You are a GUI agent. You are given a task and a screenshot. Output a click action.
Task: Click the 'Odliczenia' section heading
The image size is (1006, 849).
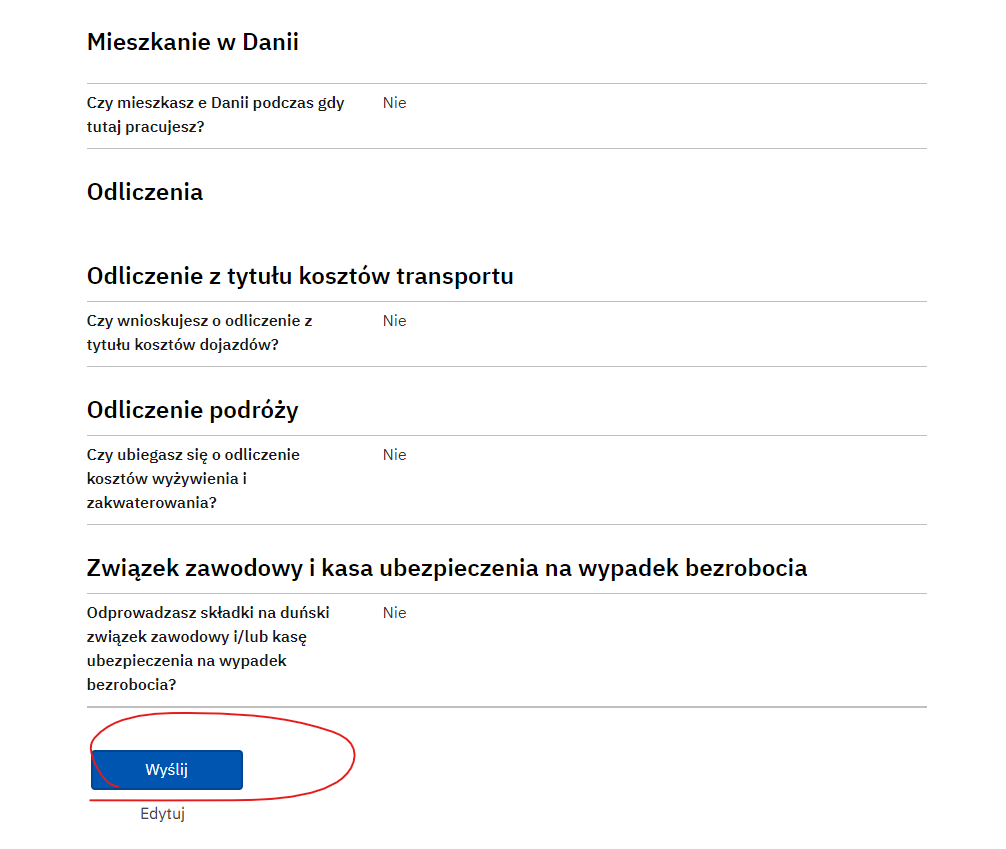point(145,192)
